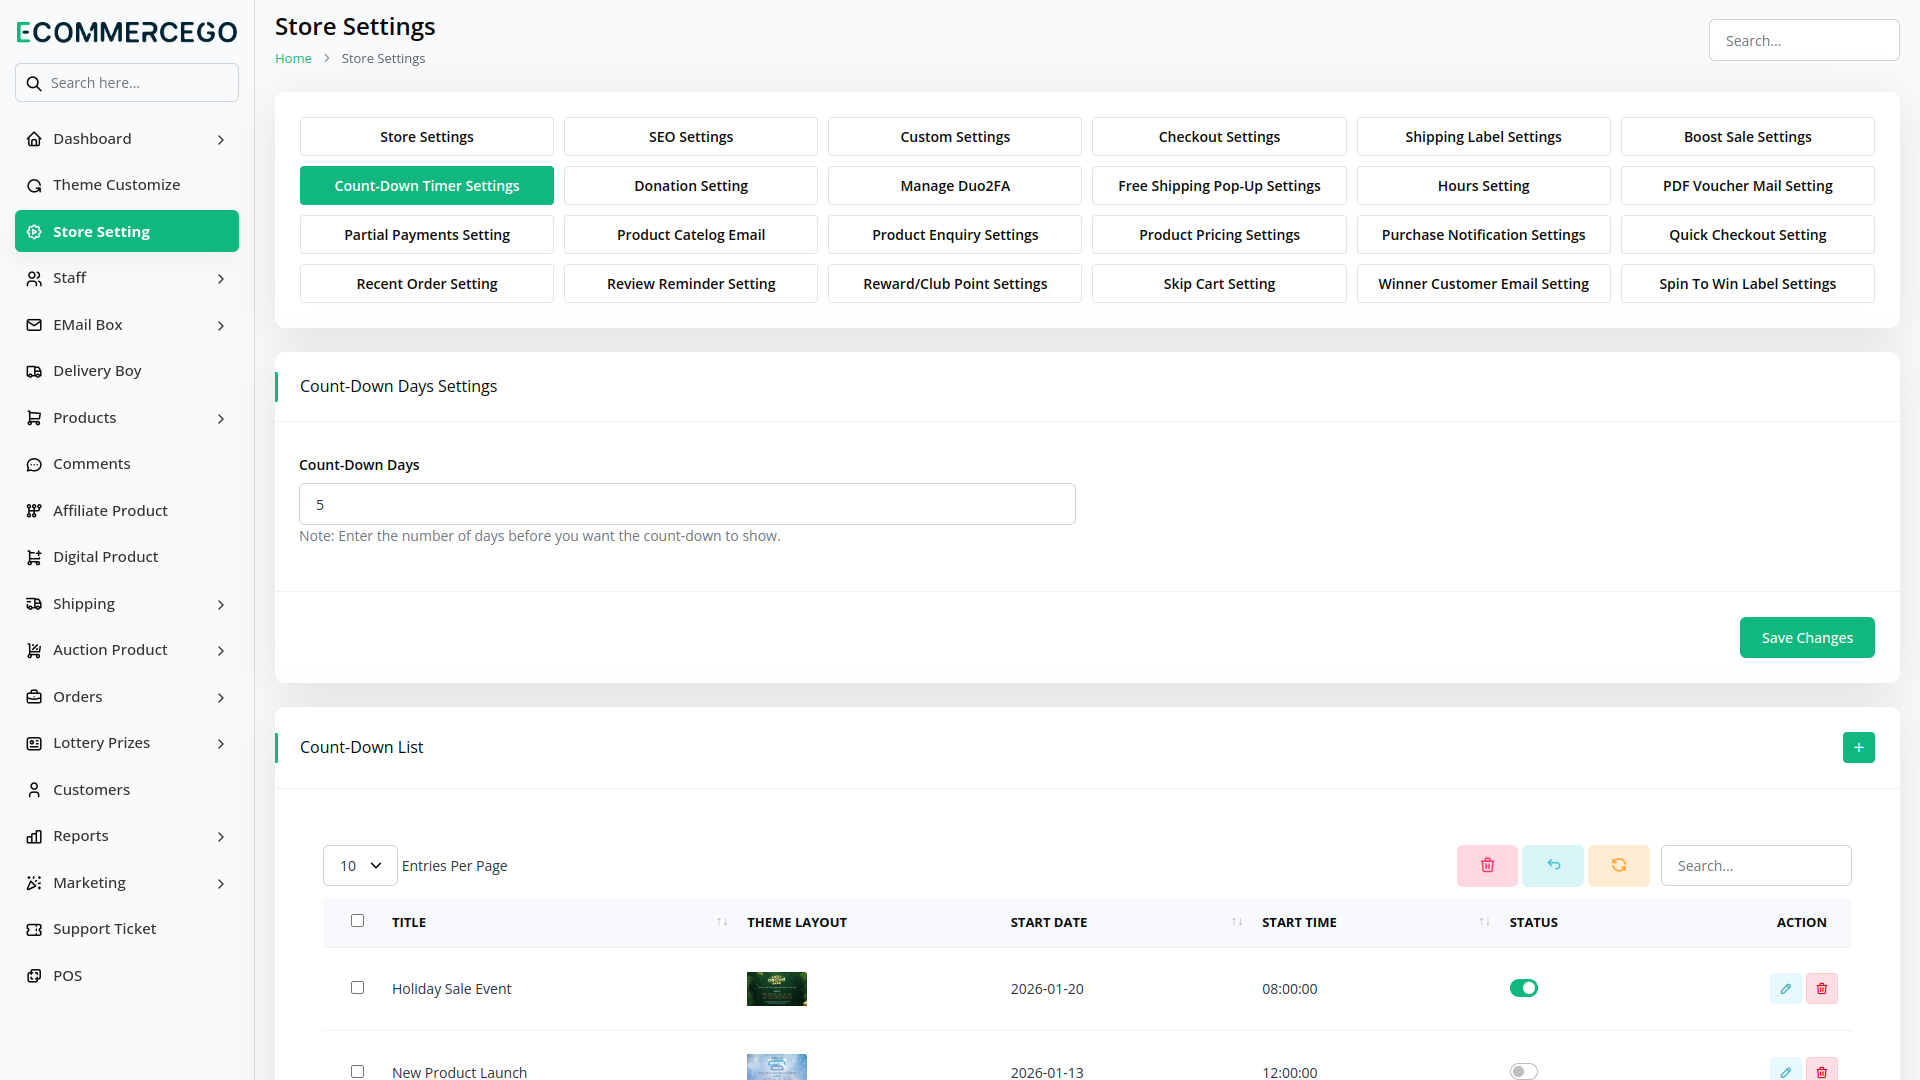The width and height of the screenshot is (1920, 1080).
Task: Enable the New Product Launch status toggle
Action: [1523, 1071]
